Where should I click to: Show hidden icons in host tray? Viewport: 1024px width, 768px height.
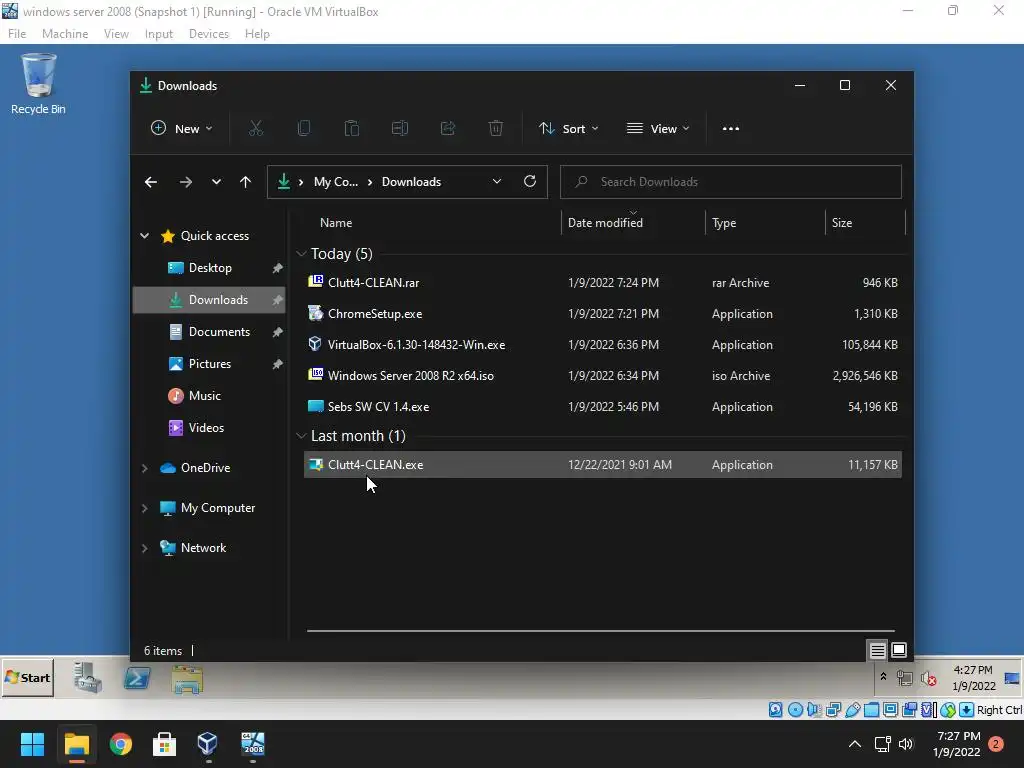(x=854, y=744)
